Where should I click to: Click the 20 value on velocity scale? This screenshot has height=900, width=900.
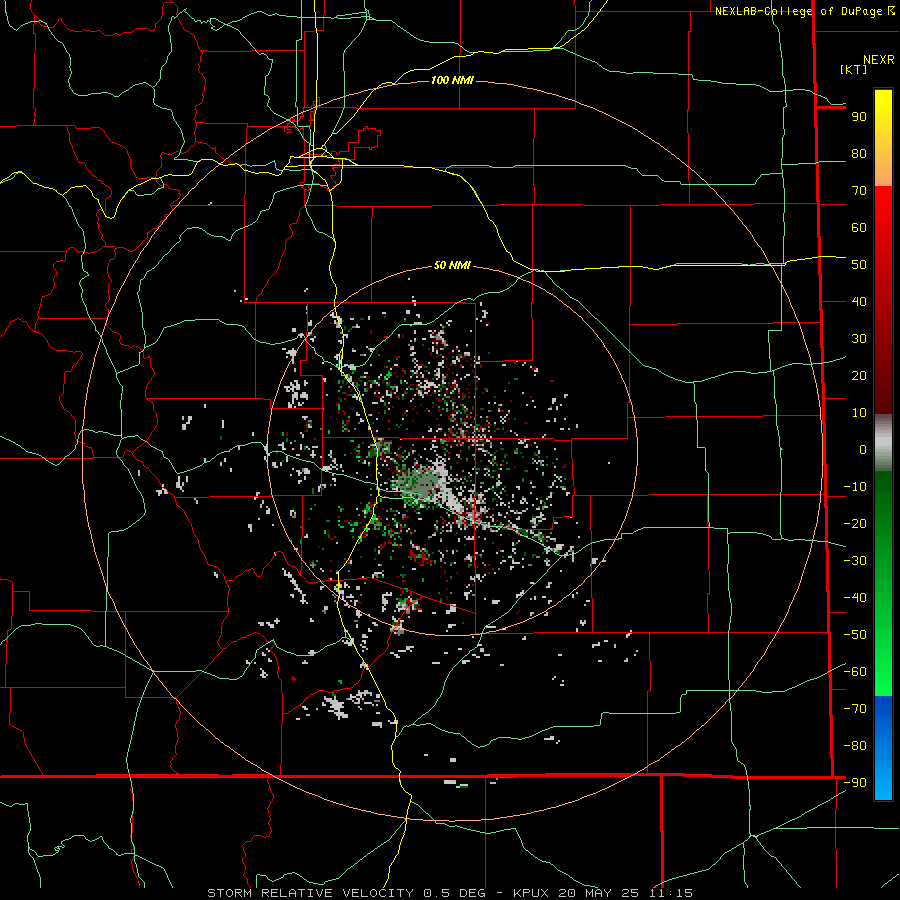859,376
